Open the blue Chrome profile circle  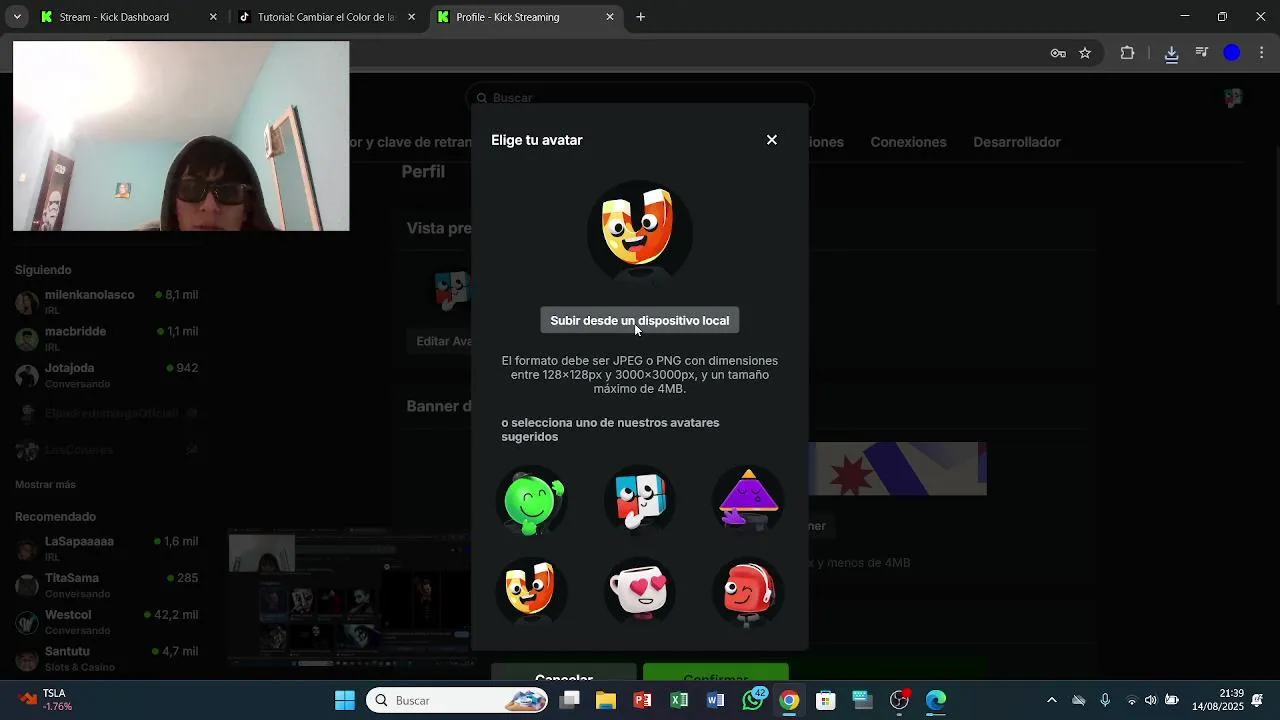[x=1232, y=53]
